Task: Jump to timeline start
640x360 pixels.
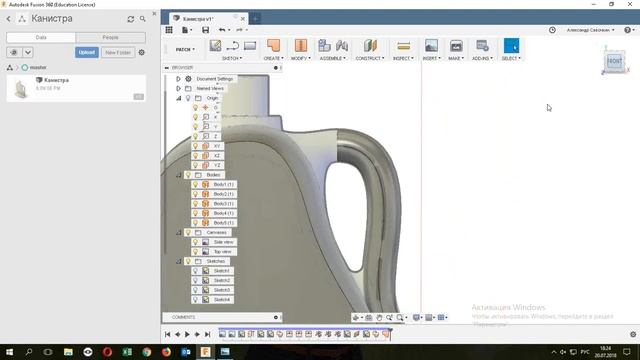Action: coord(167,334)
